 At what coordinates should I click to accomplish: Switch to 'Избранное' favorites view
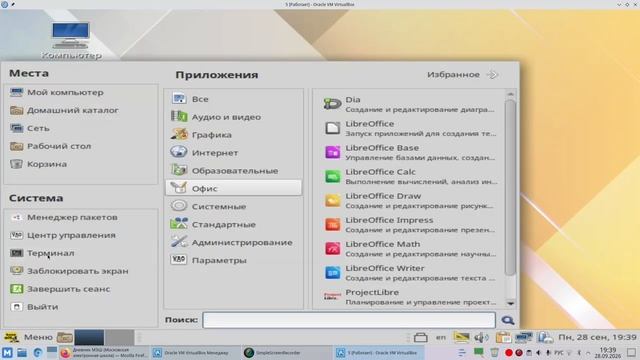tap(453, 74)
